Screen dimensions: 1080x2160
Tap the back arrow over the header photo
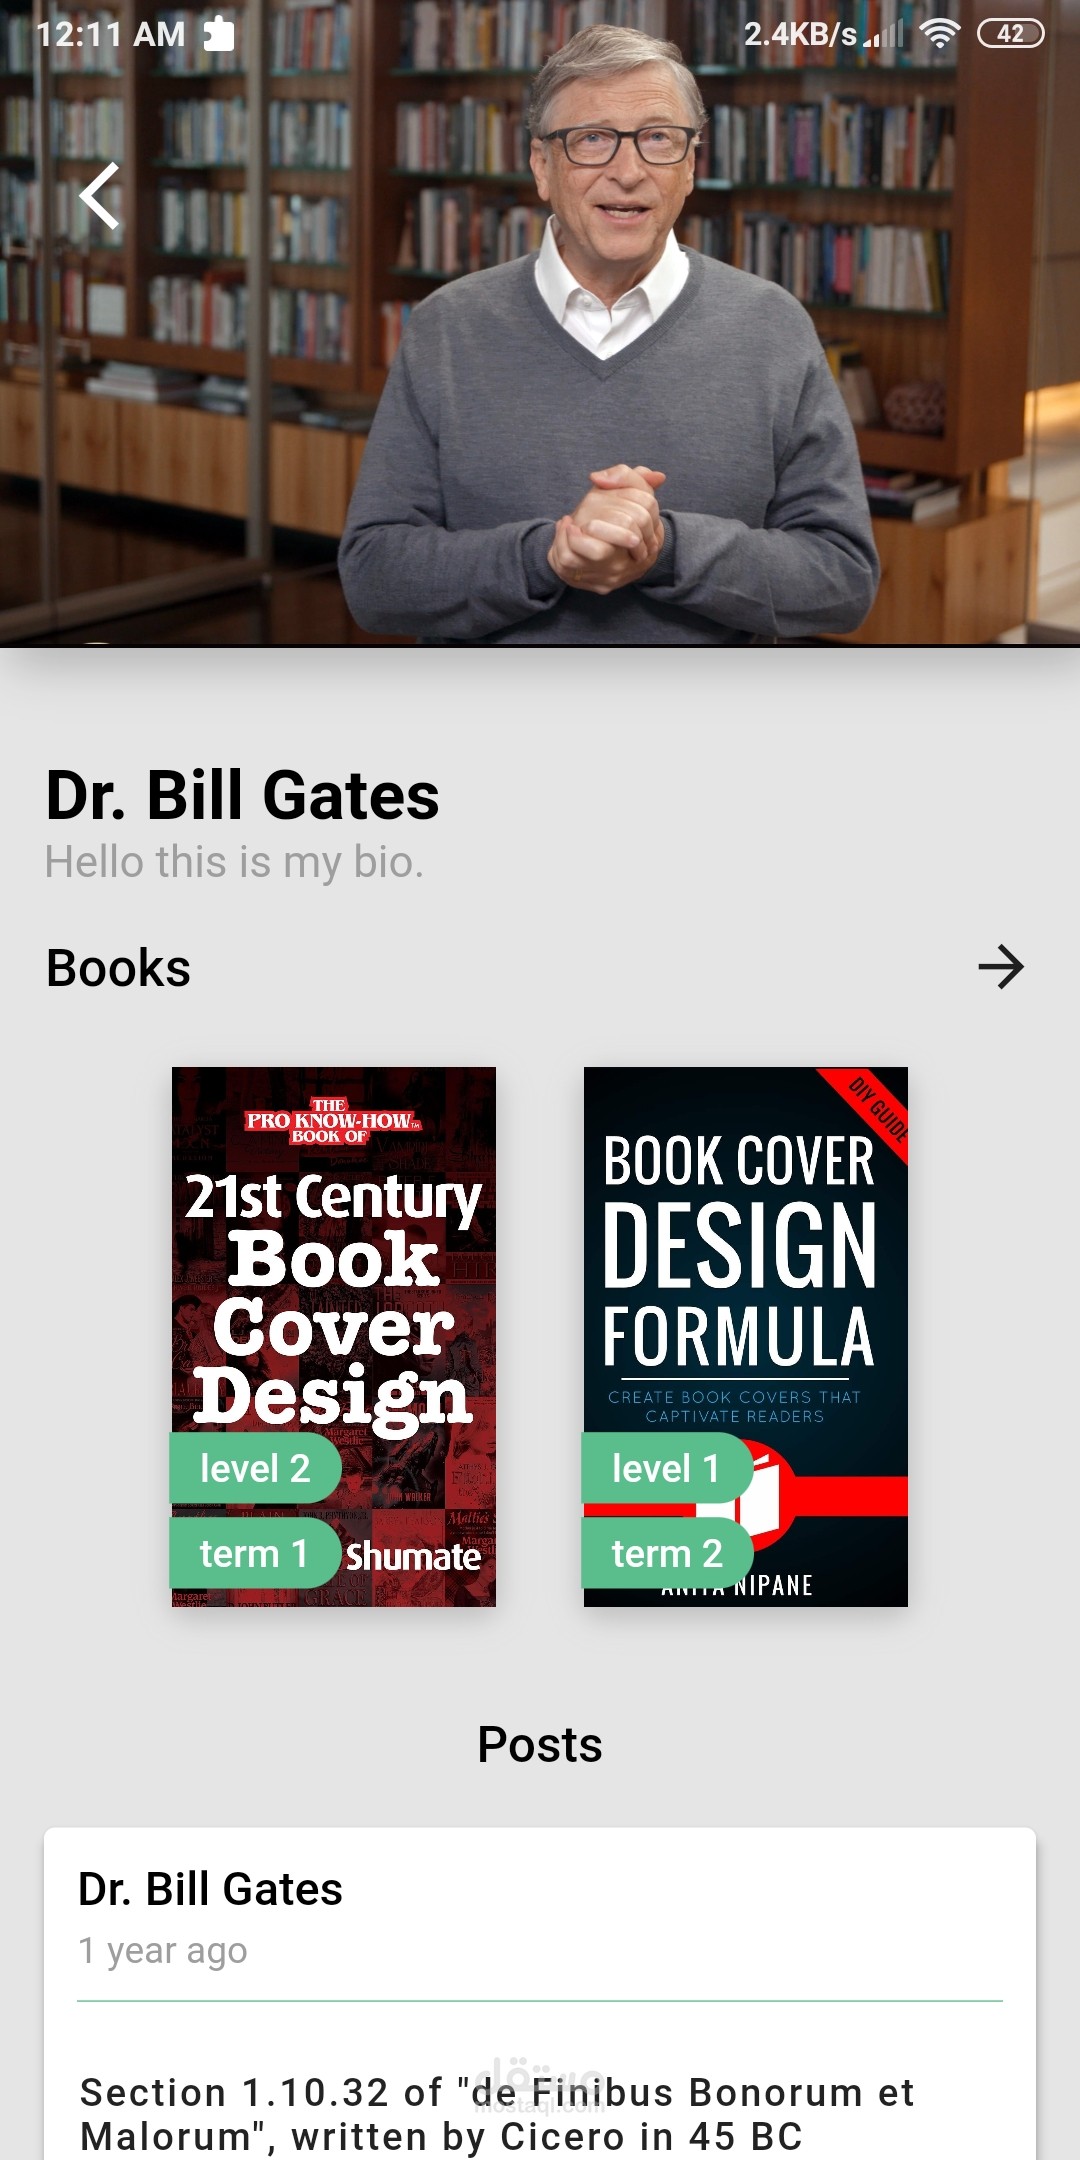point(100,196)
